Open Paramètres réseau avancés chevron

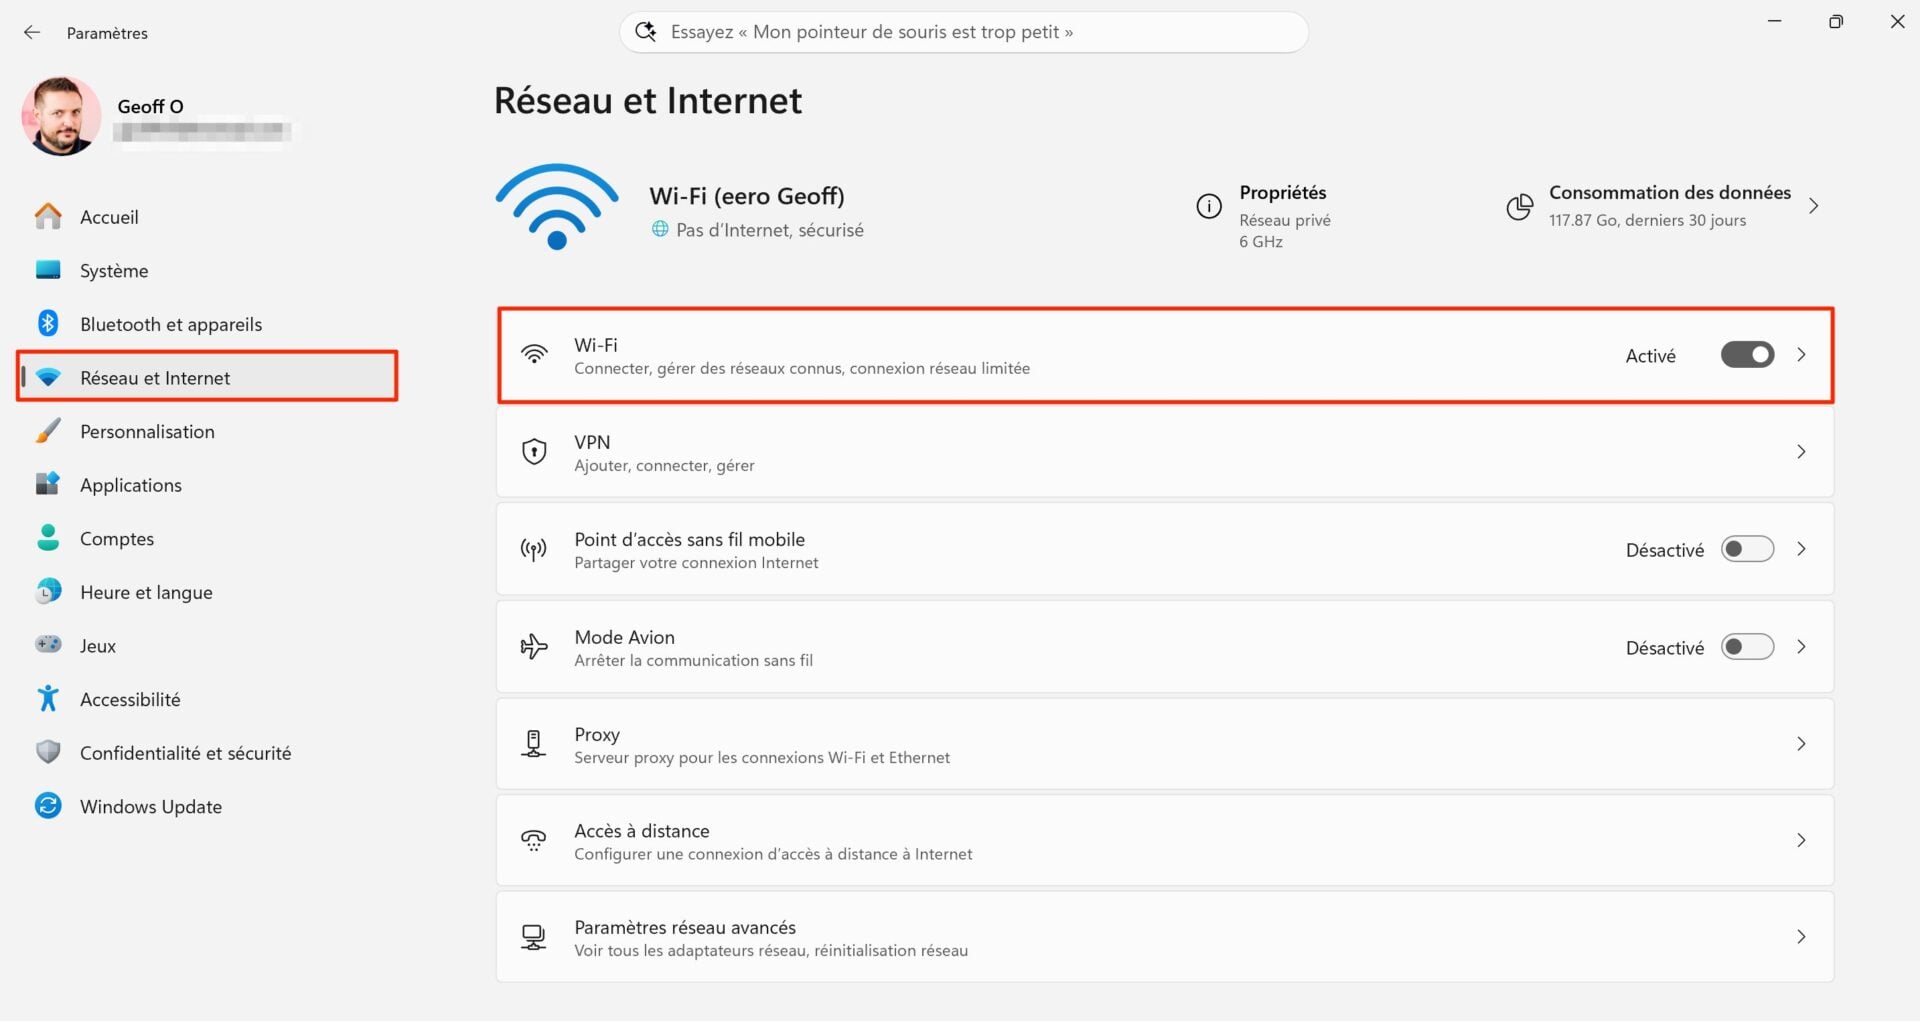tap(1801, 937)
